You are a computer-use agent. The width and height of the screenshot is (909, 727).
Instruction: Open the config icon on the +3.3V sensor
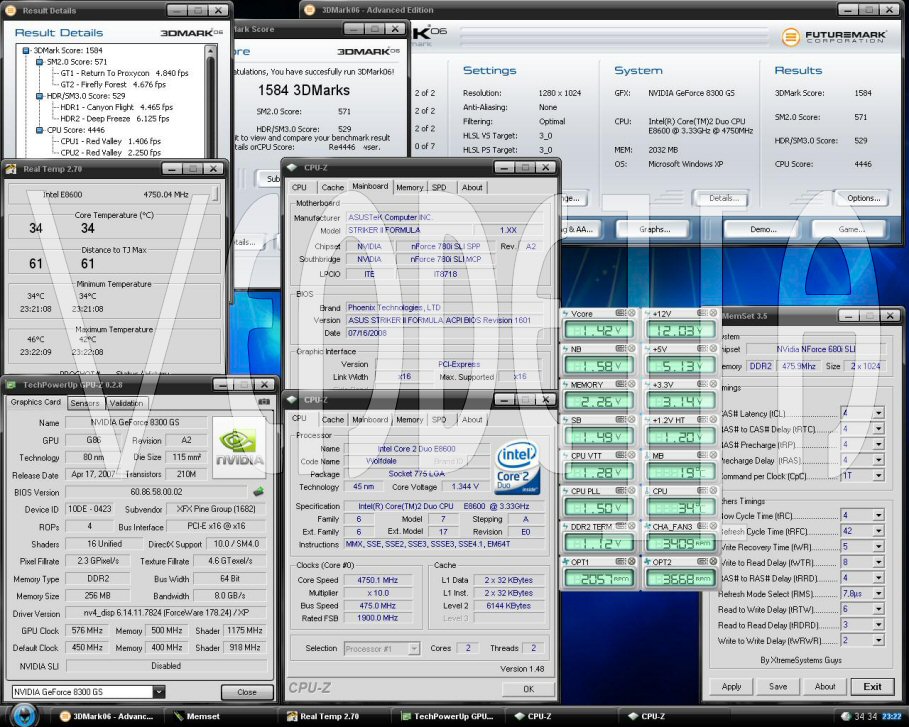pyautogui.click(x=702, y=384)
